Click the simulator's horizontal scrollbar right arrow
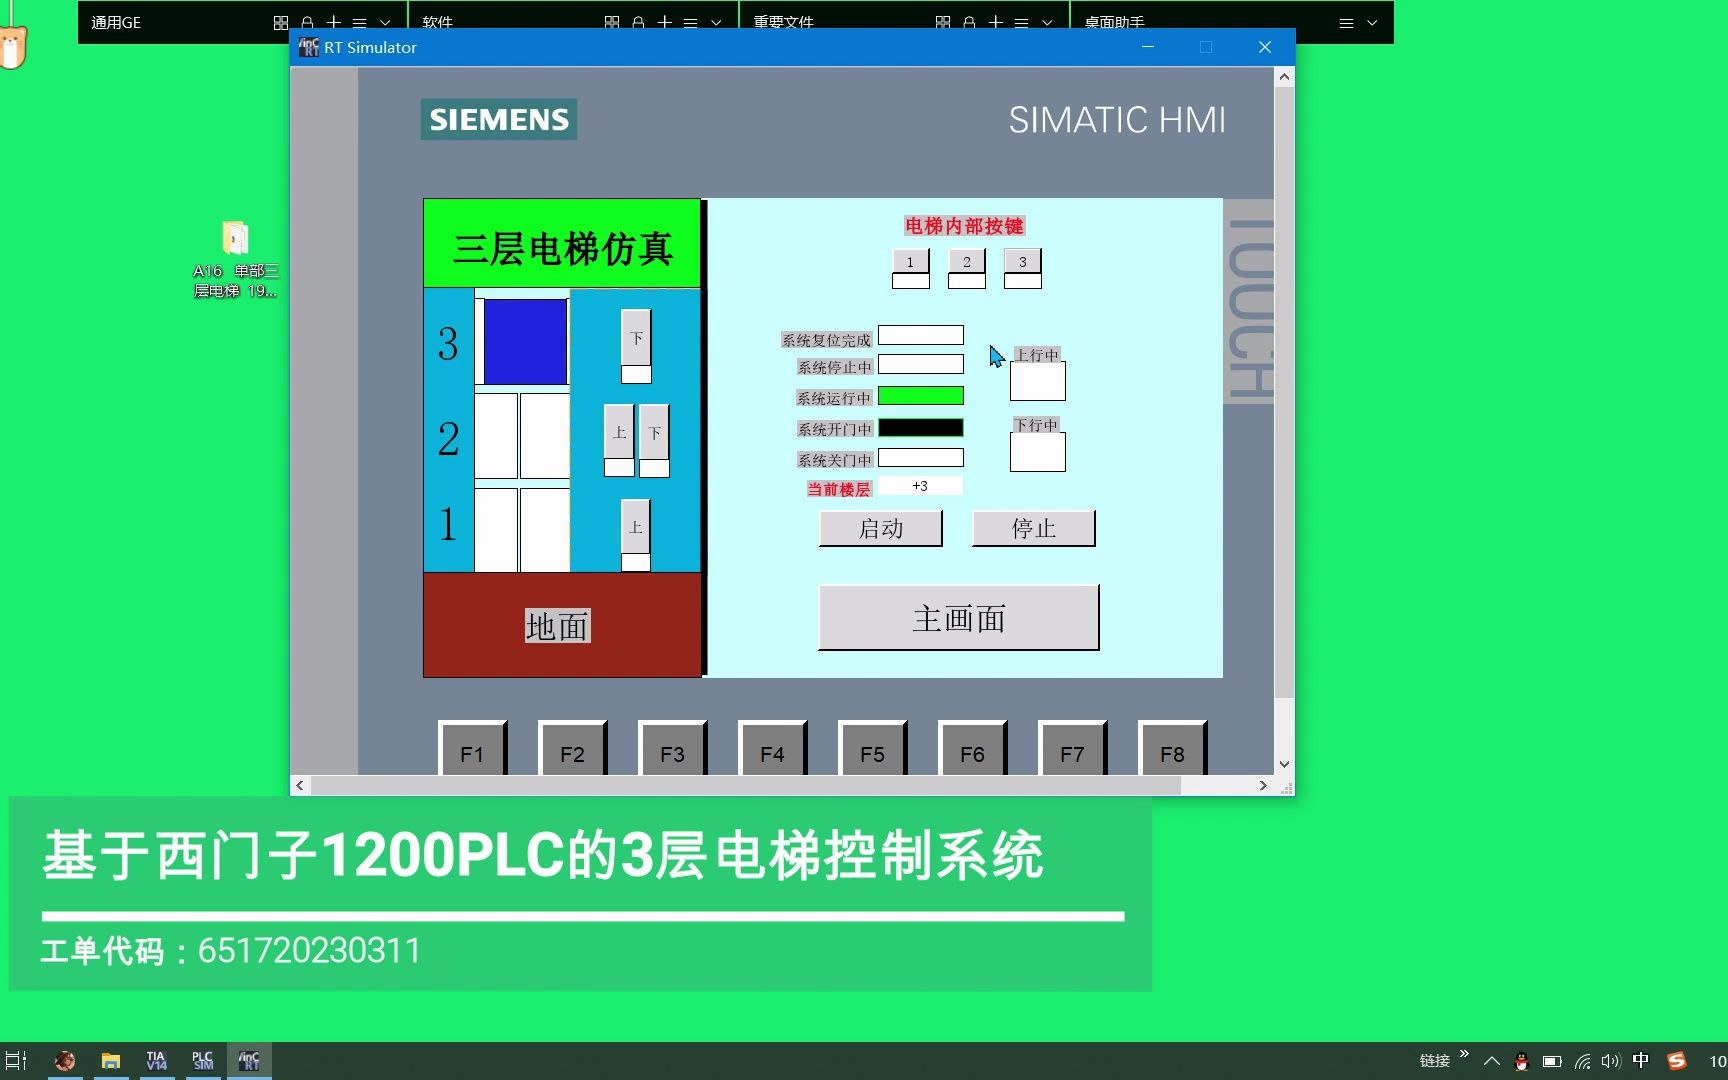Image resolution: width=1728 pixels, height=1080 pixels. (1264, 786)
